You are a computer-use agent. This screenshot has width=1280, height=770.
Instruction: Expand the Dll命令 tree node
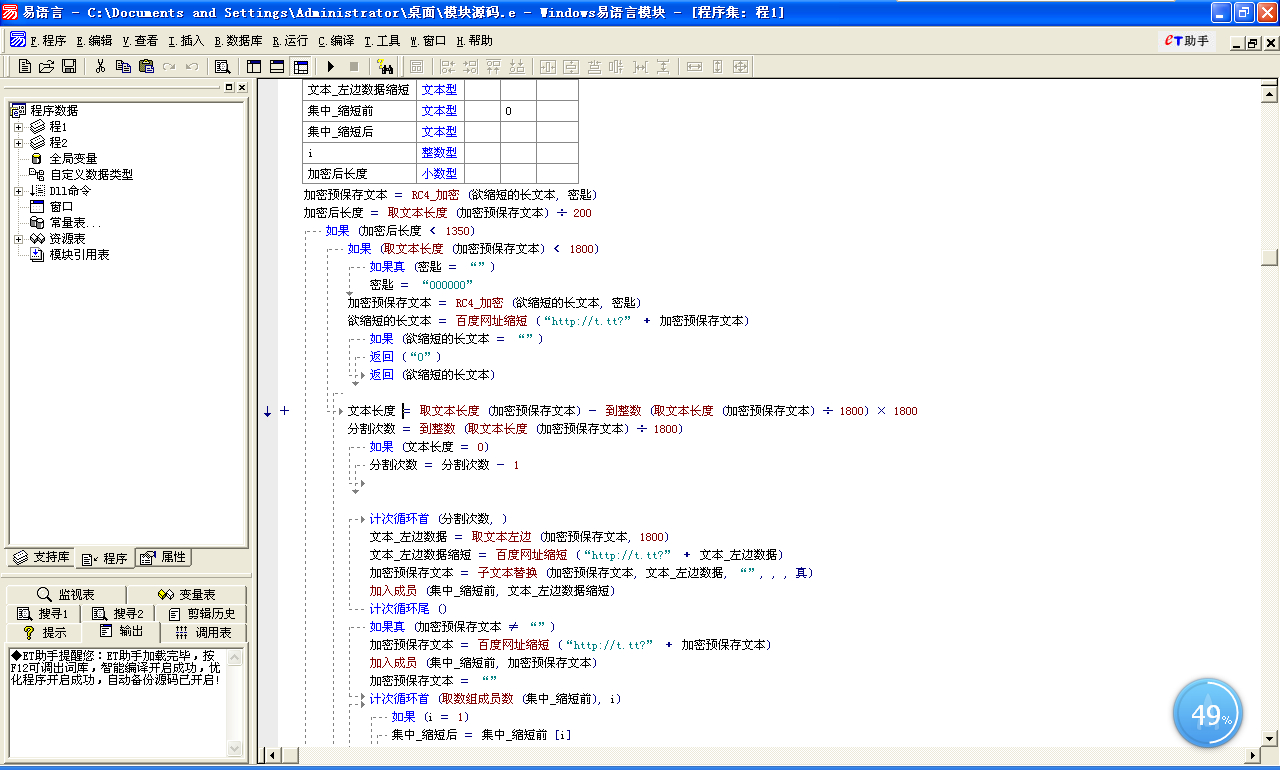coord(18,191)
